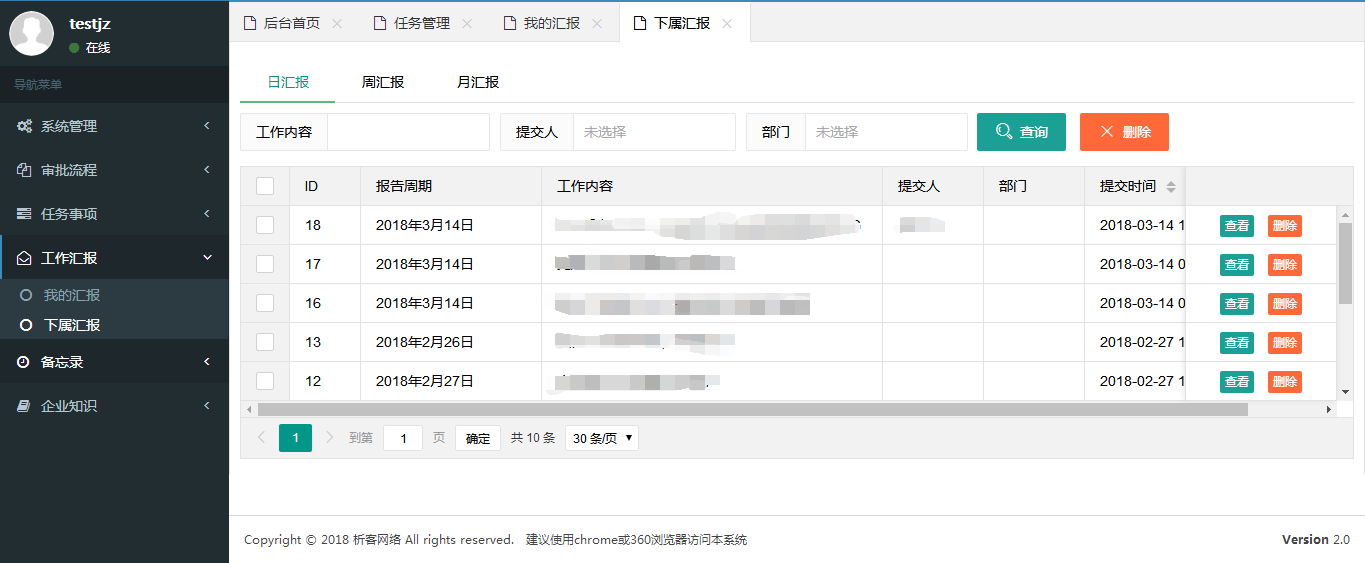Toggle the select-all checkbox in table header
Viewport: 1365px width, 563px height.
point(265,186)
